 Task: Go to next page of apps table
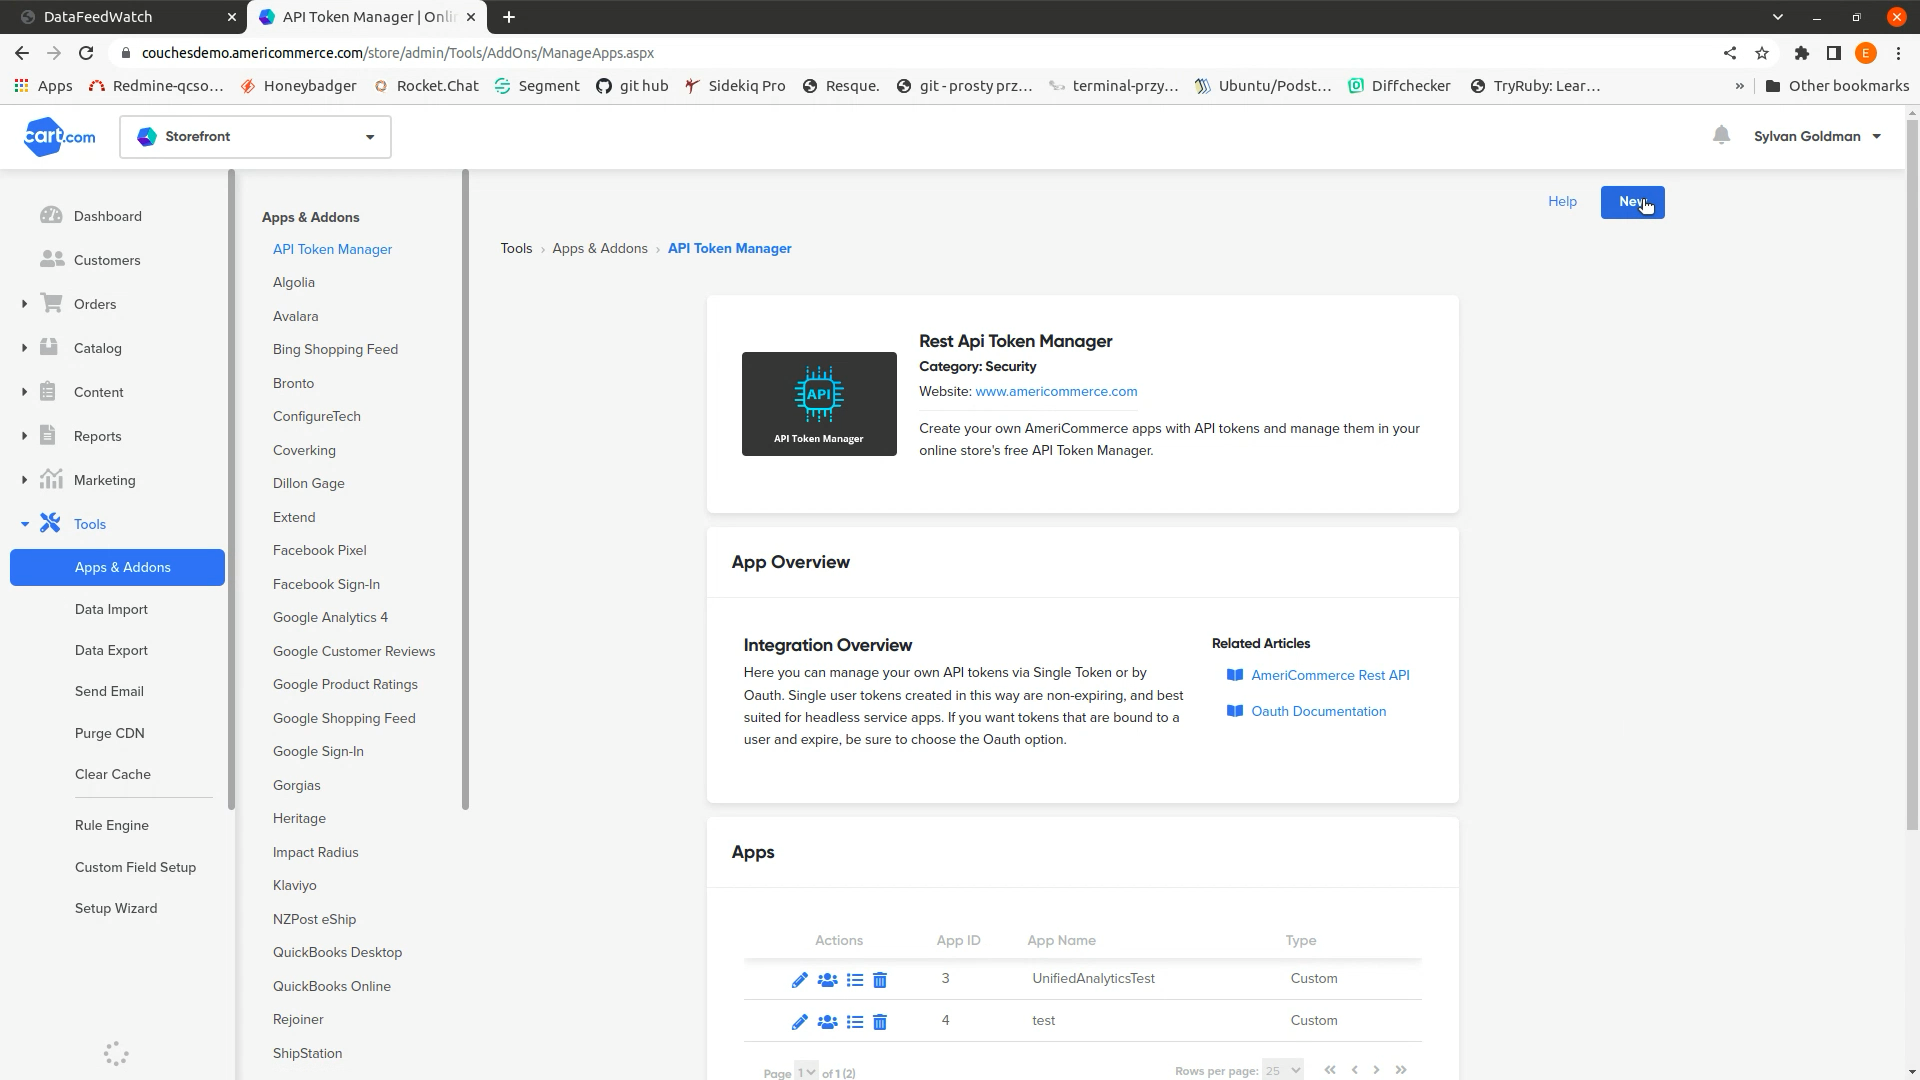click(x=1377, y=1070)
